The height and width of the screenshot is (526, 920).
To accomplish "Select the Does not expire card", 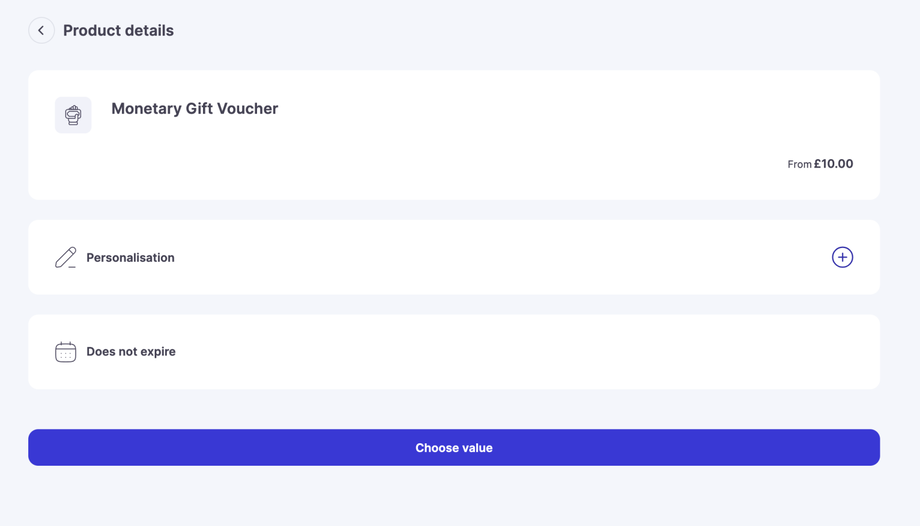I will click(x=454, y=352).
